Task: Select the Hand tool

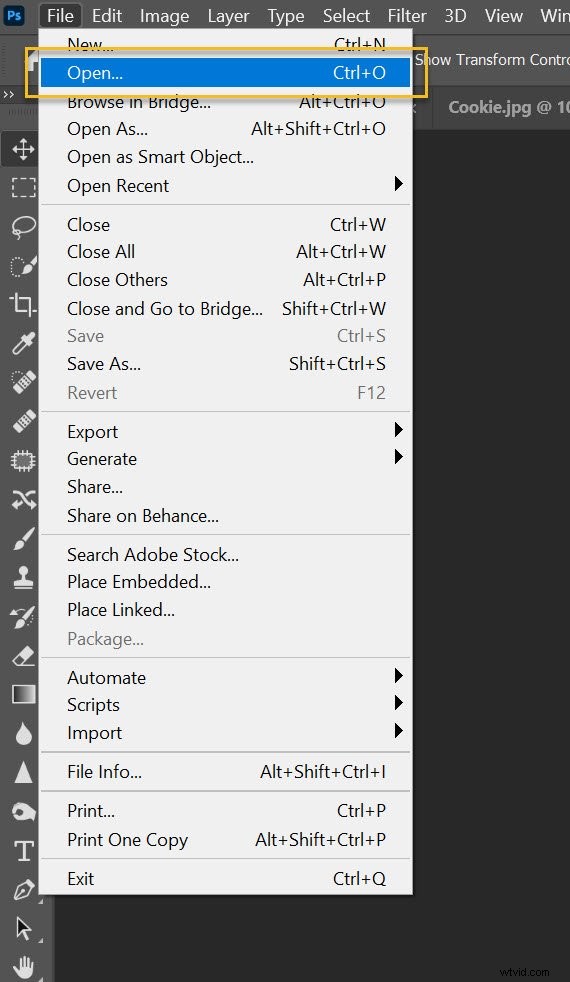Action: pyautogui.click(x=23, y=967)
